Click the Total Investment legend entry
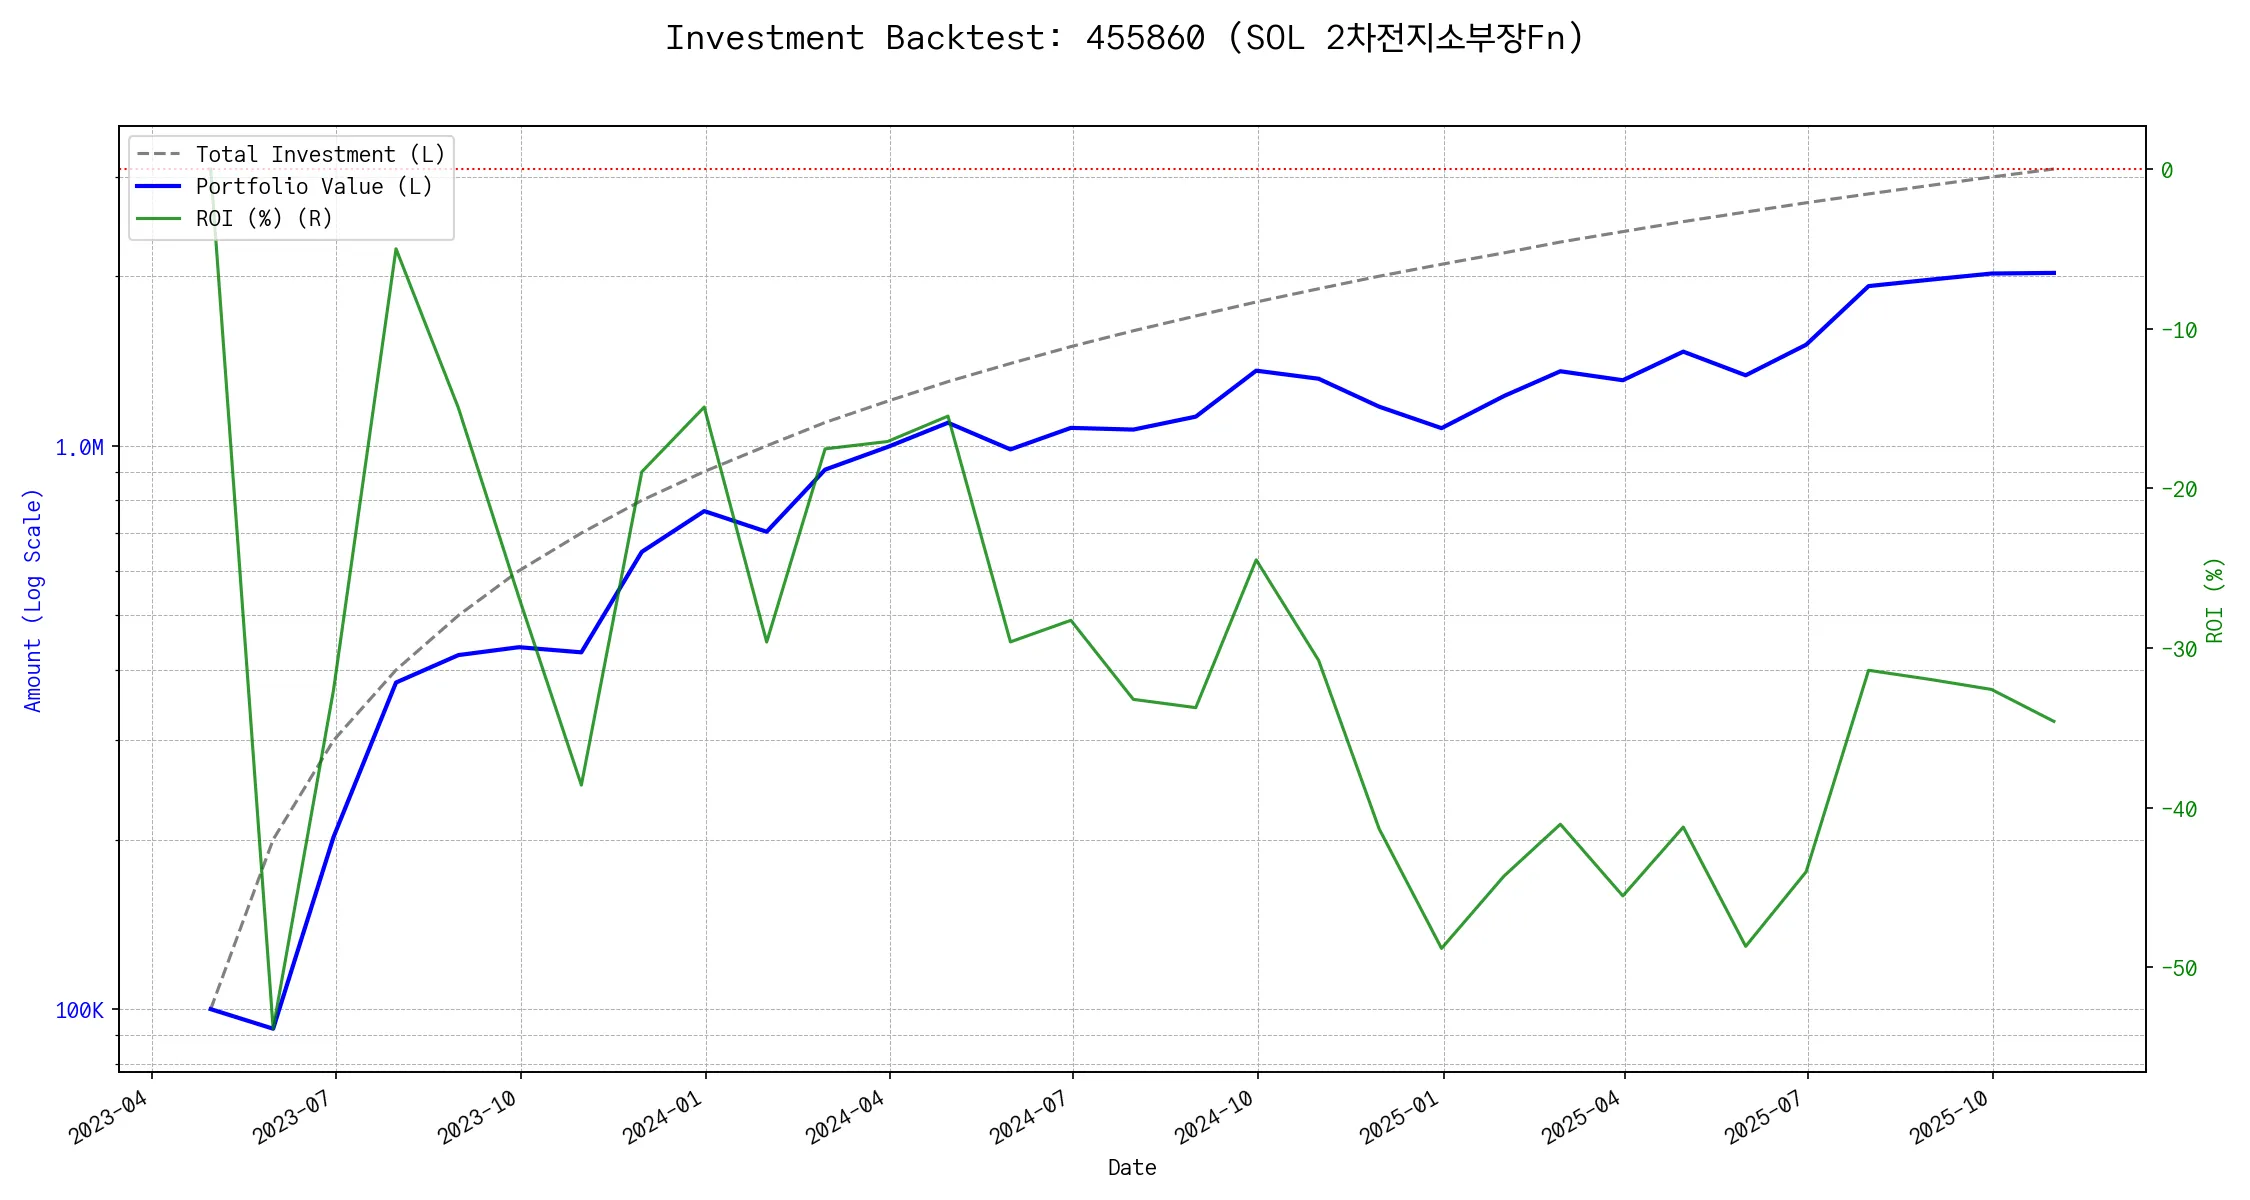Image resolution: width=2250 pixels, height=1200 pixels. tap(319, 155)
